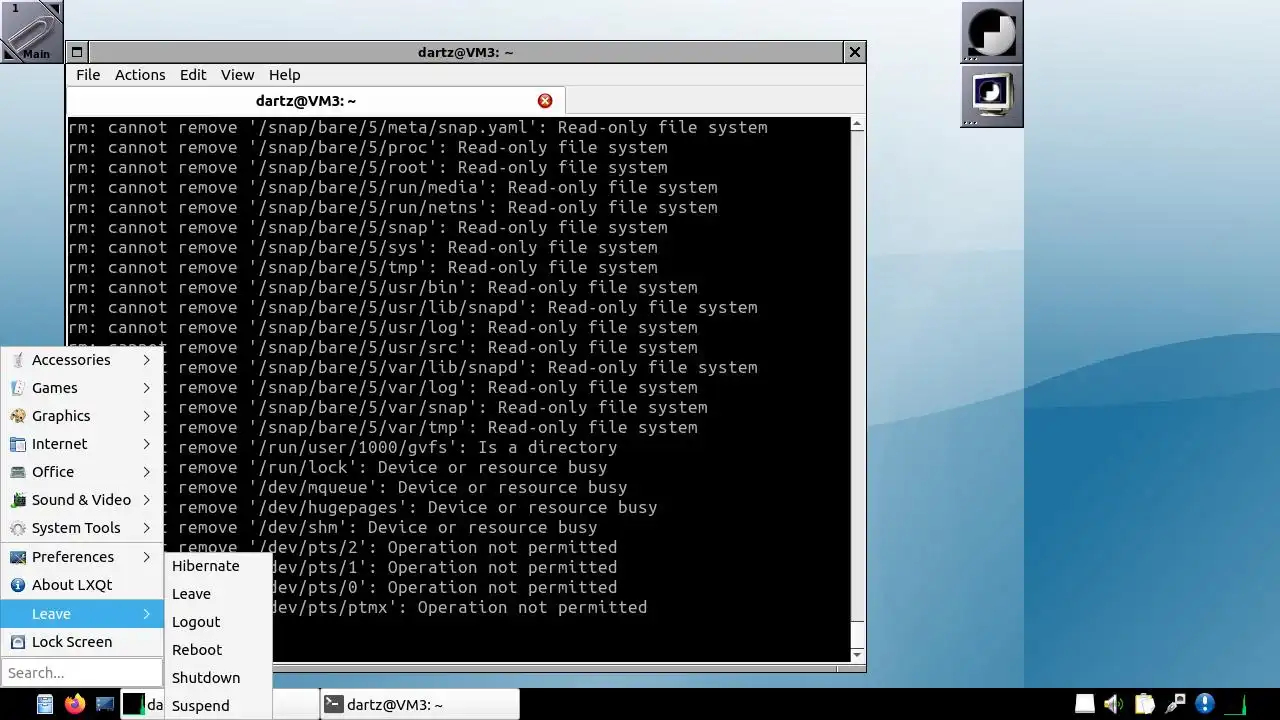Image resolution: width=1280 pixels, height=720 pixels.
Task: Click the Accessories category icon
Action: click(18, 360)
